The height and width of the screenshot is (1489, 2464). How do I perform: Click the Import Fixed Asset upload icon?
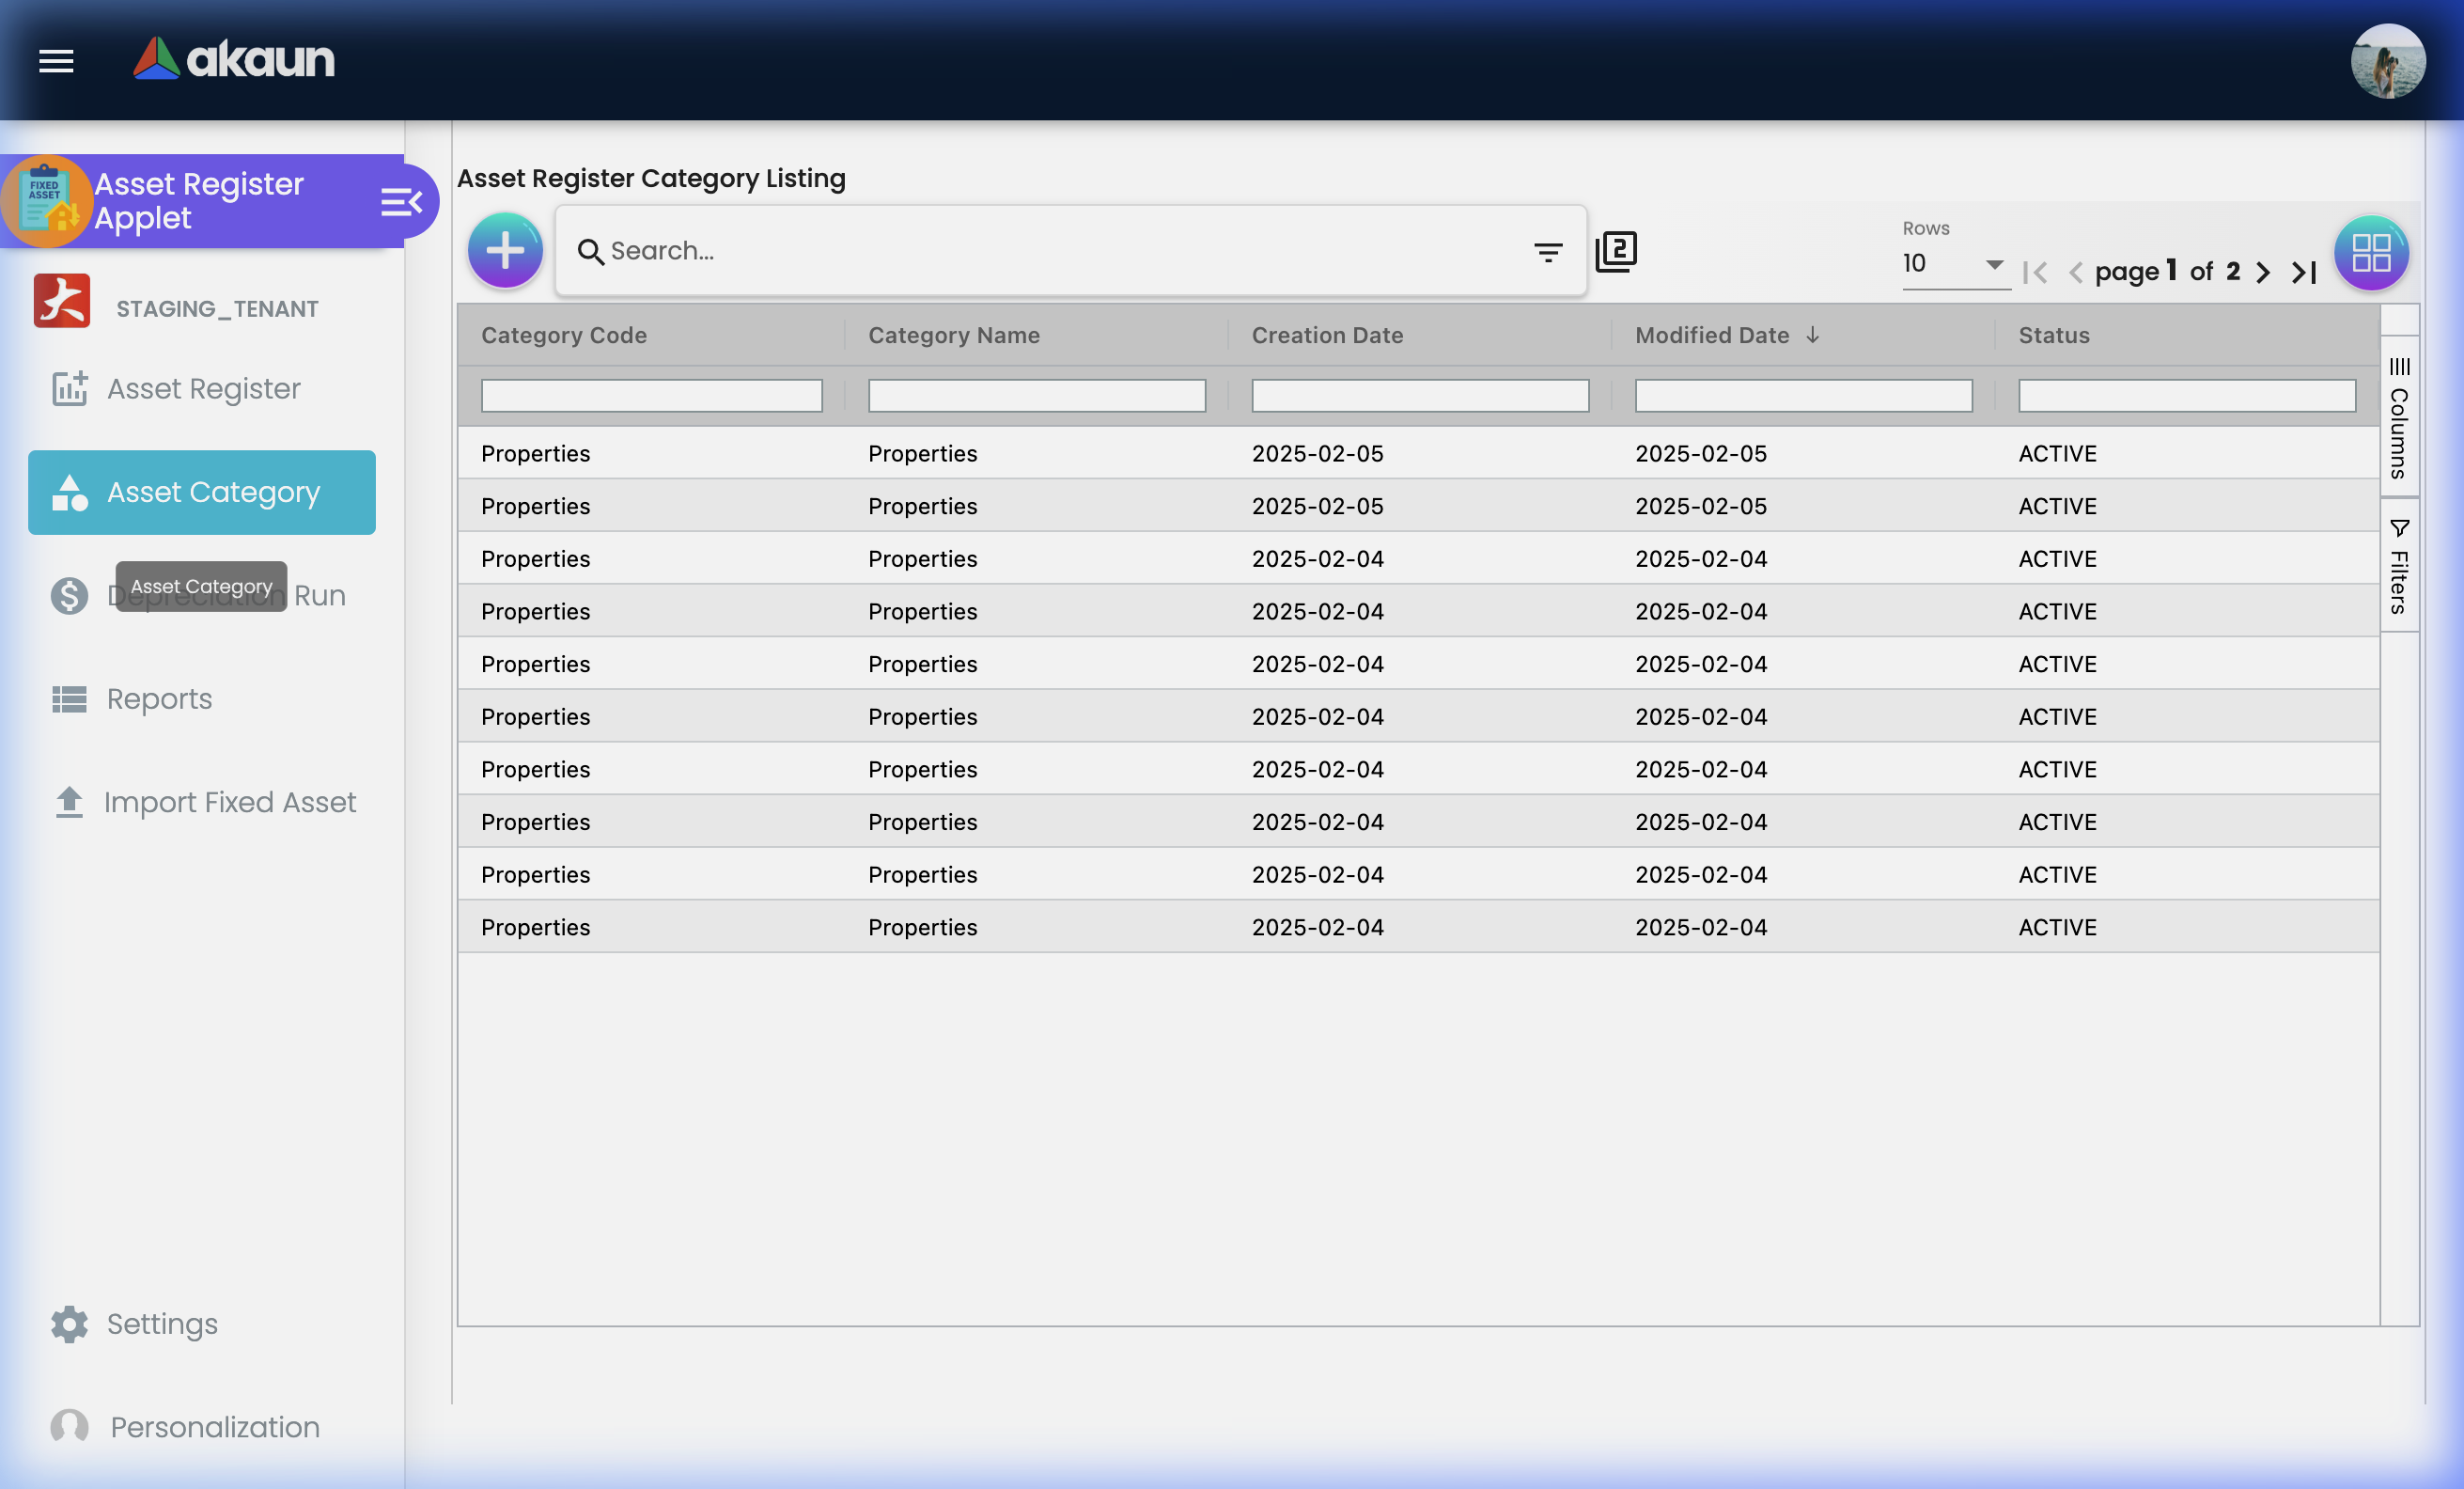[68, 801]
